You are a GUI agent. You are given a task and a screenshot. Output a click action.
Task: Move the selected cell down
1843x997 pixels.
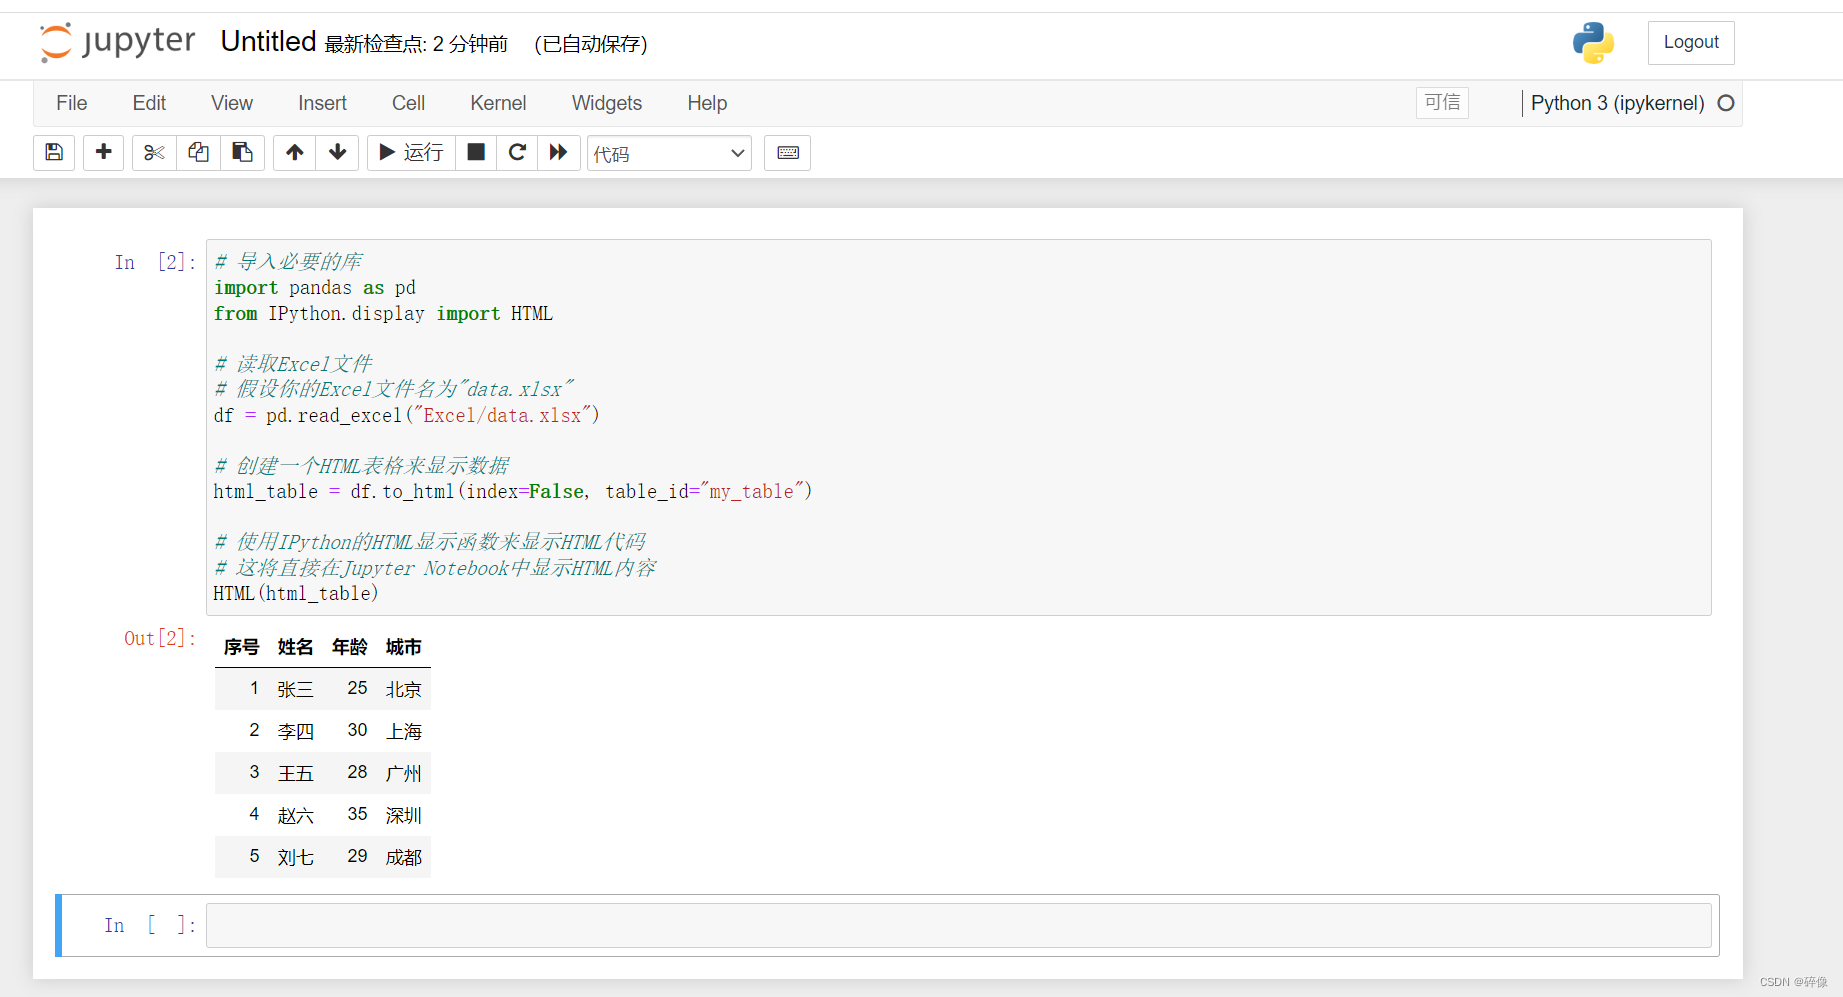(337, 152)
